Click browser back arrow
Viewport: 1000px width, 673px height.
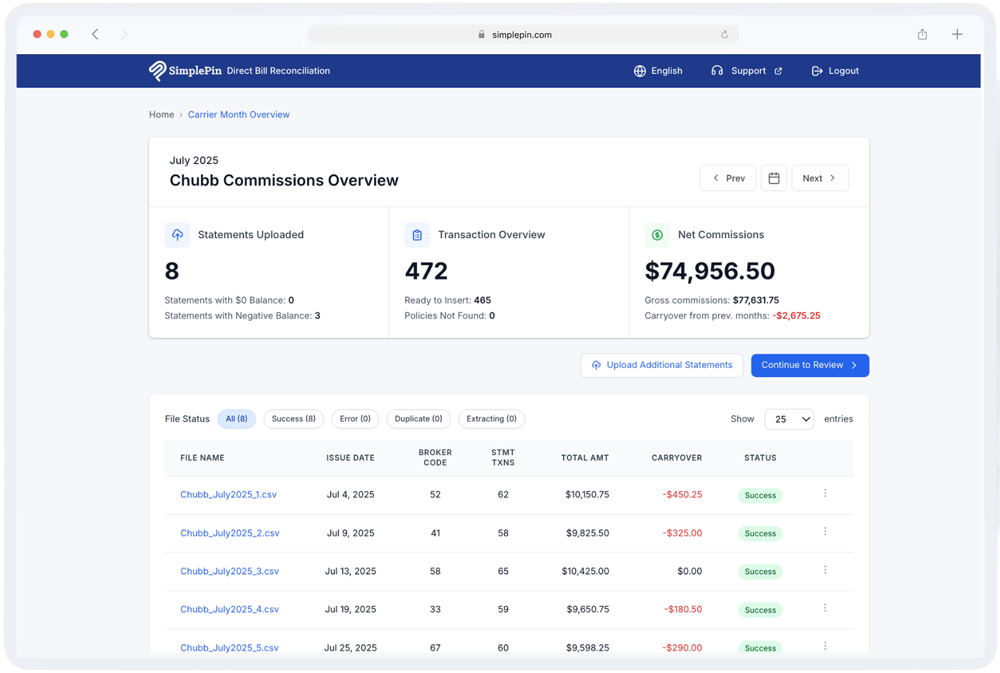click(95, 34)
